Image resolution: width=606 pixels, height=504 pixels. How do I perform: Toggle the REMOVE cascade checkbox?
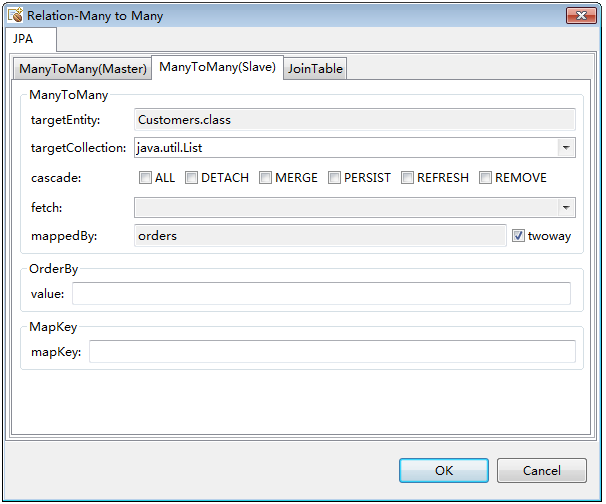[486, 178]
